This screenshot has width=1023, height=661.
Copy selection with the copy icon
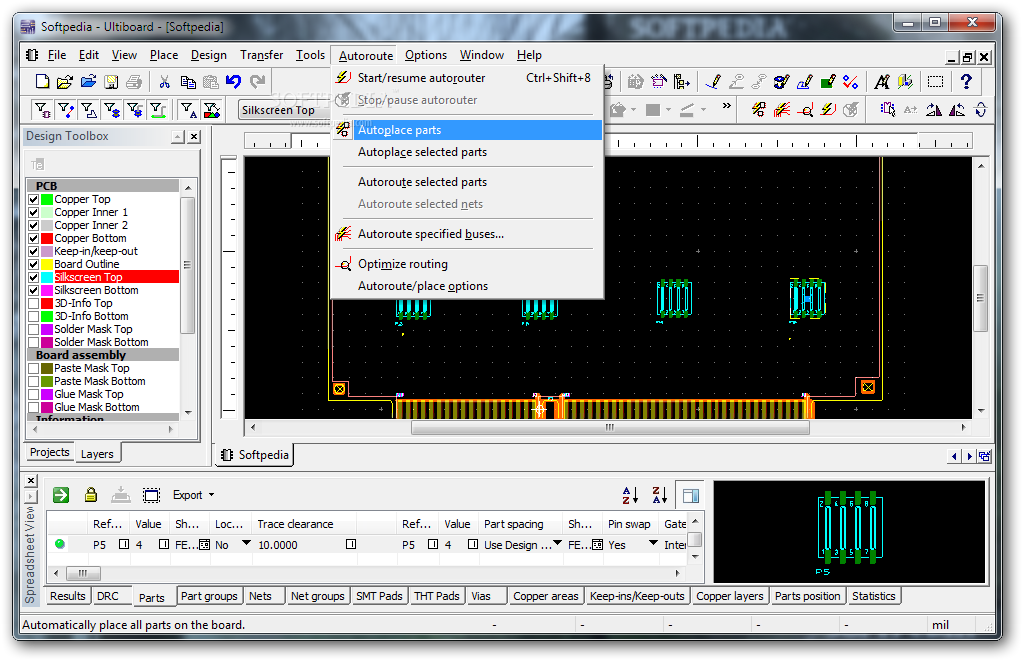click(x=188, y=82)
